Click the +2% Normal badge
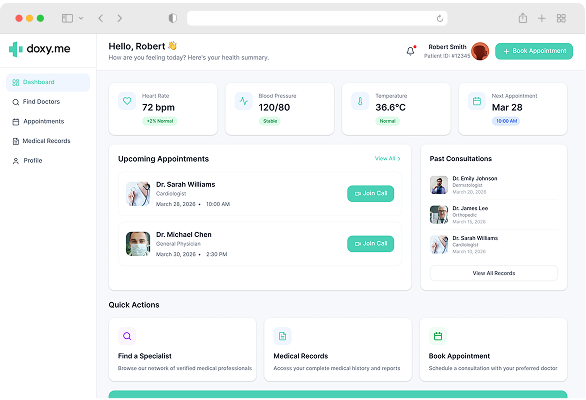Viewport: 586px width, 400px height. point(160,121)
